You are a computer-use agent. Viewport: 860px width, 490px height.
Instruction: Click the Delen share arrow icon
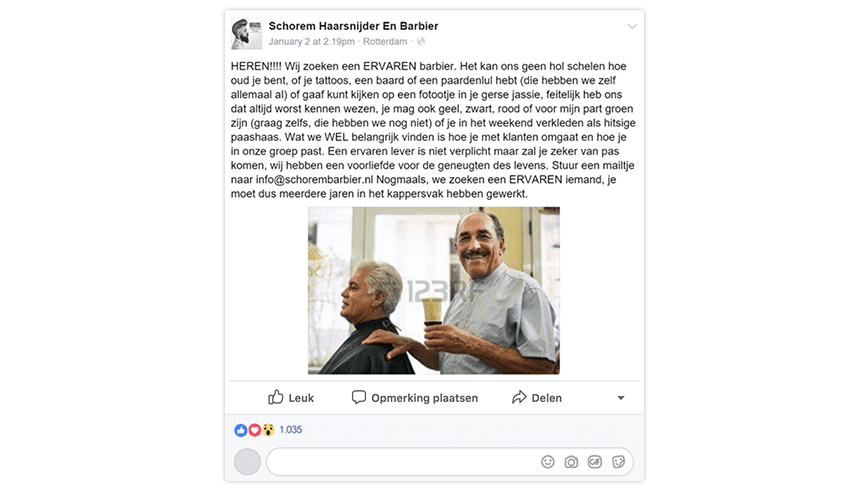[x=519, y=397]
